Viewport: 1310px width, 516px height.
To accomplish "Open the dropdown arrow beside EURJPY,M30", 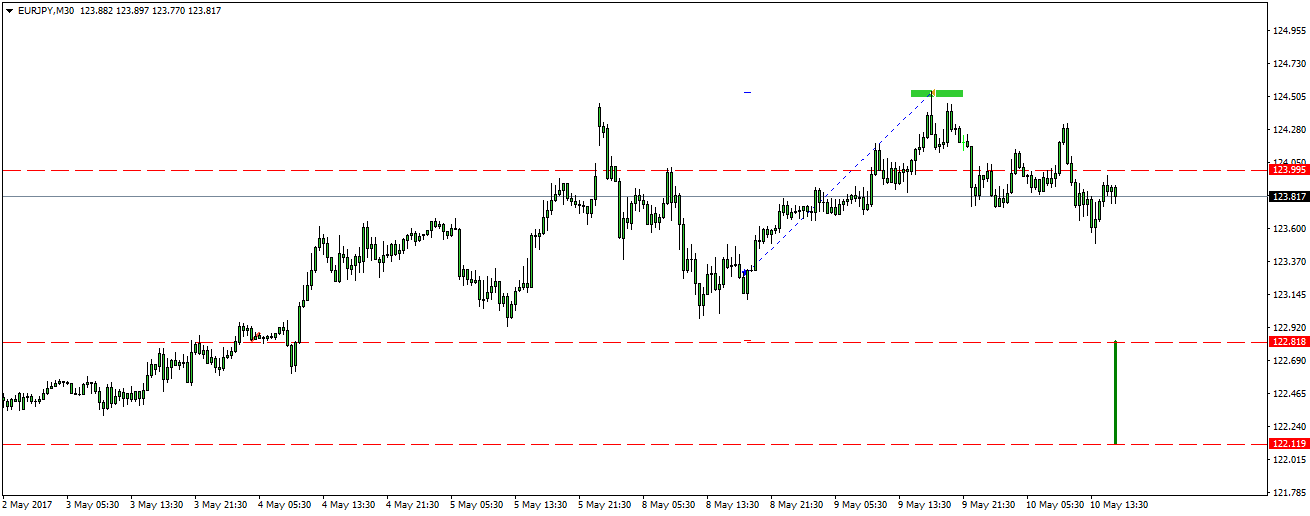I will coord(9,10).
